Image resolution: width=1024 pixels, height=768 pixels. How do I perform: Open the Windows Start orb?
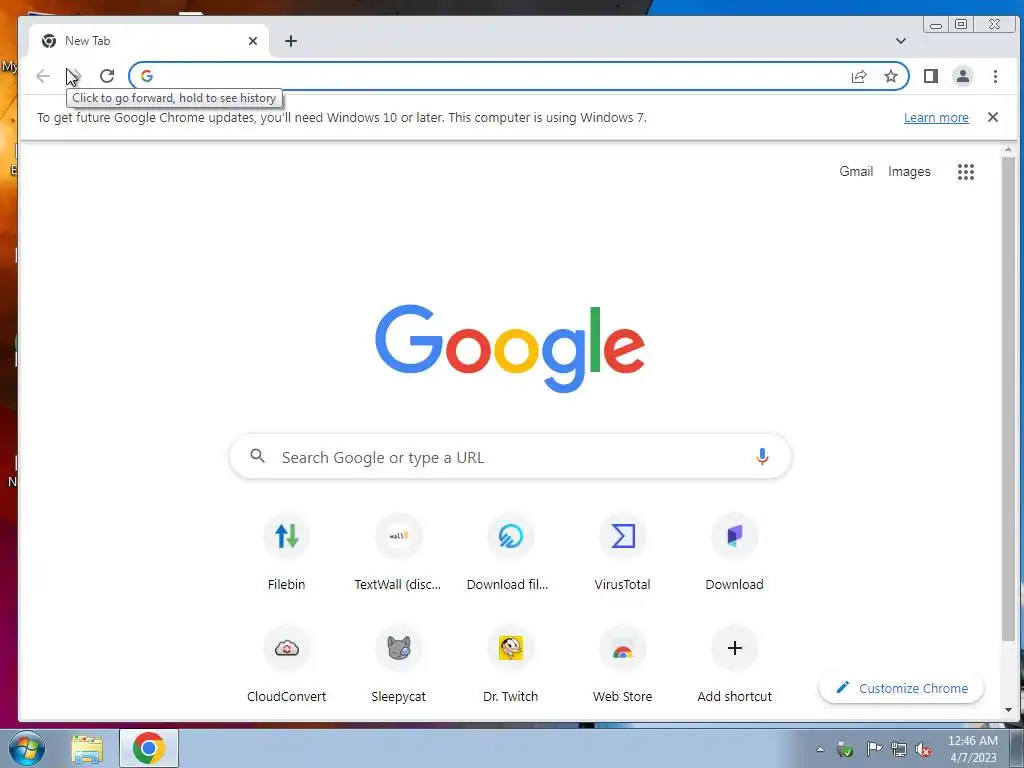click(x=27, y=748)
